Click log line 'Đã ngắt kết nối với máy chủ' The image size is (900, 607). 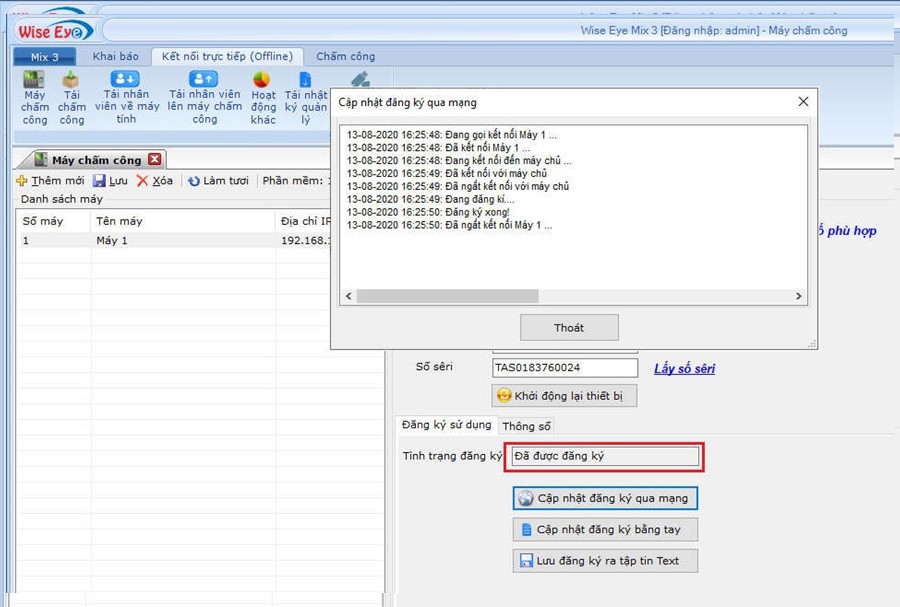click(458, 186)
